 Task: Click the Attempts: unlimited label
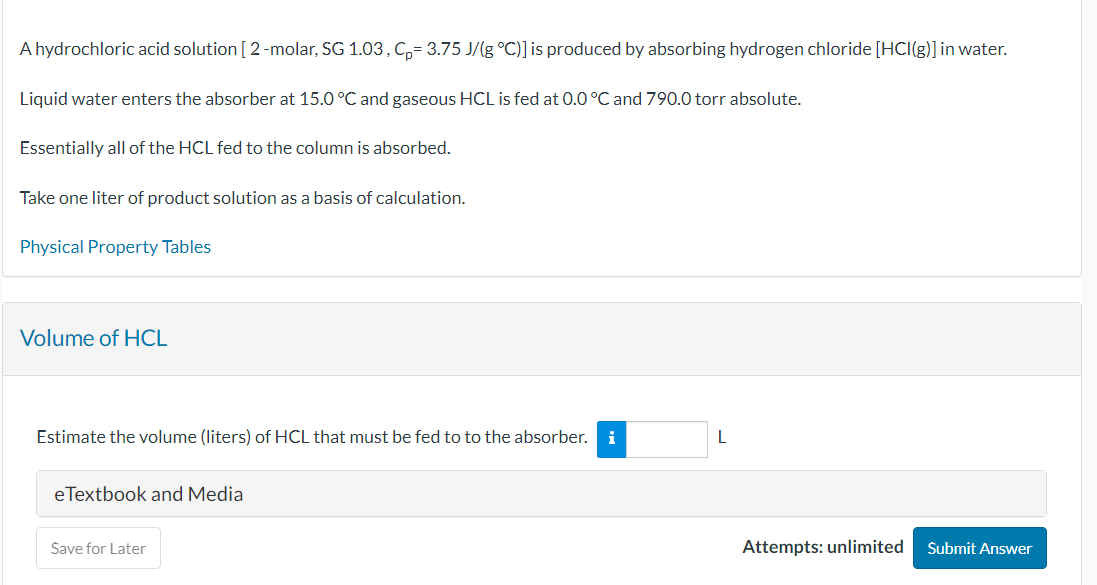click(x=822, y=546)
